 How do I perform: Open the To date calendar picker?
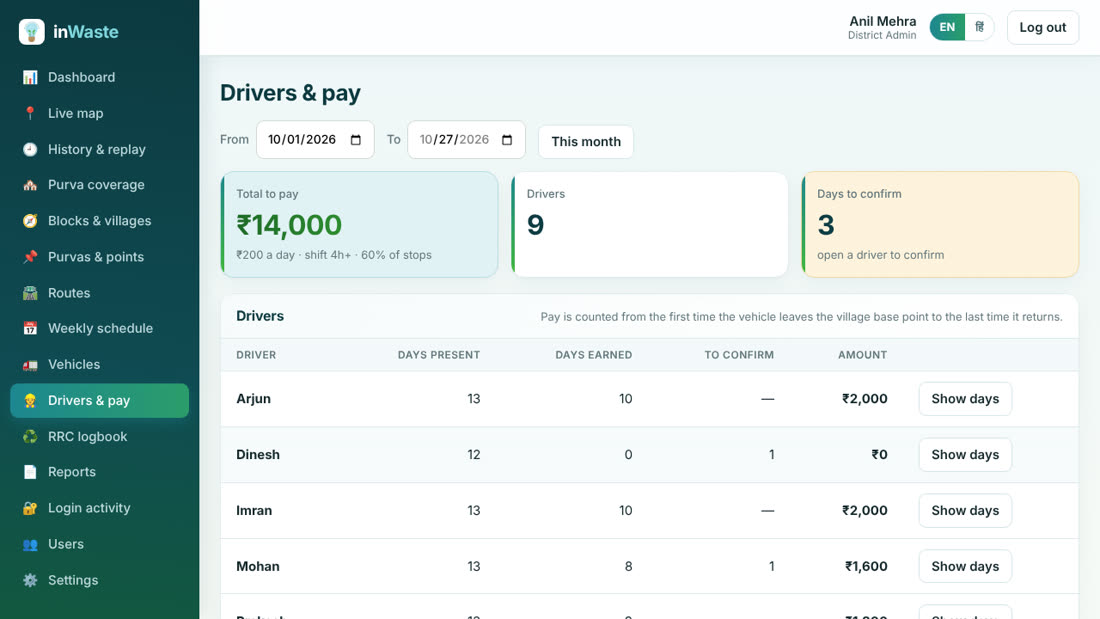(507, 140)
